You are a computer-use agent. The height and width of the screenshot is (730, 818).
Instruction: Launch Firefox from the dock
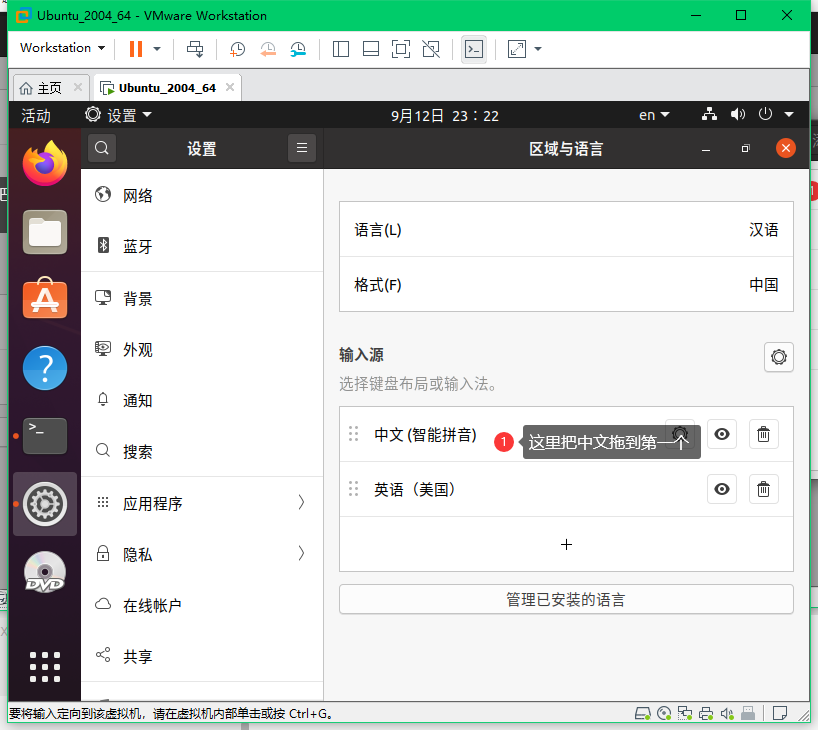point(45,163)
